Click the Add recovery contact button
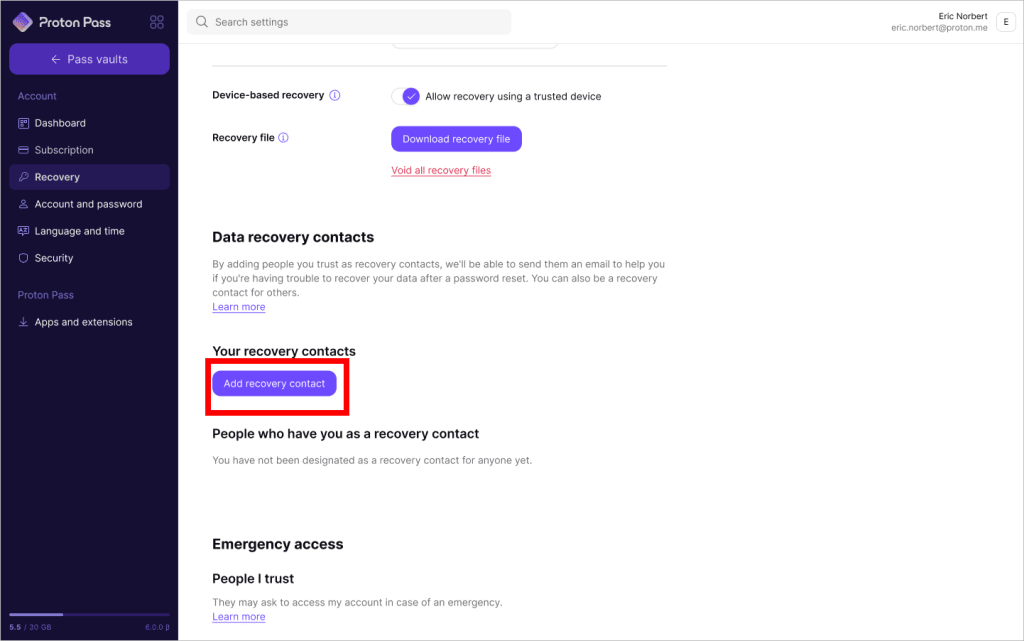This screenshot has height=641, width=1024. (274, 384)
